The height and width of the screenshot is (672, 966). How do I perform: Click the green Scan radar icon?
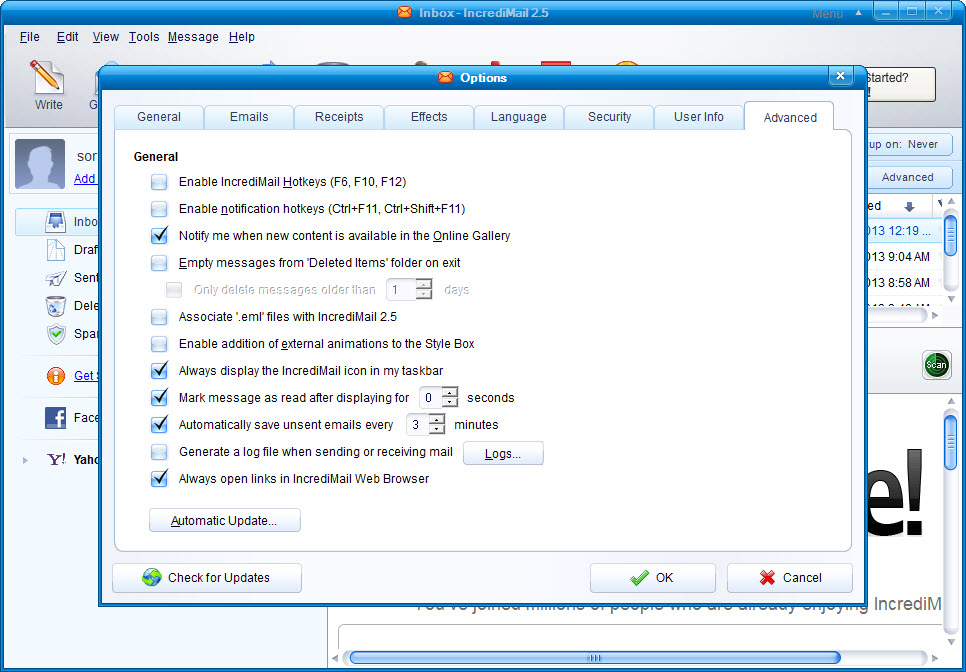click(936, 365)
